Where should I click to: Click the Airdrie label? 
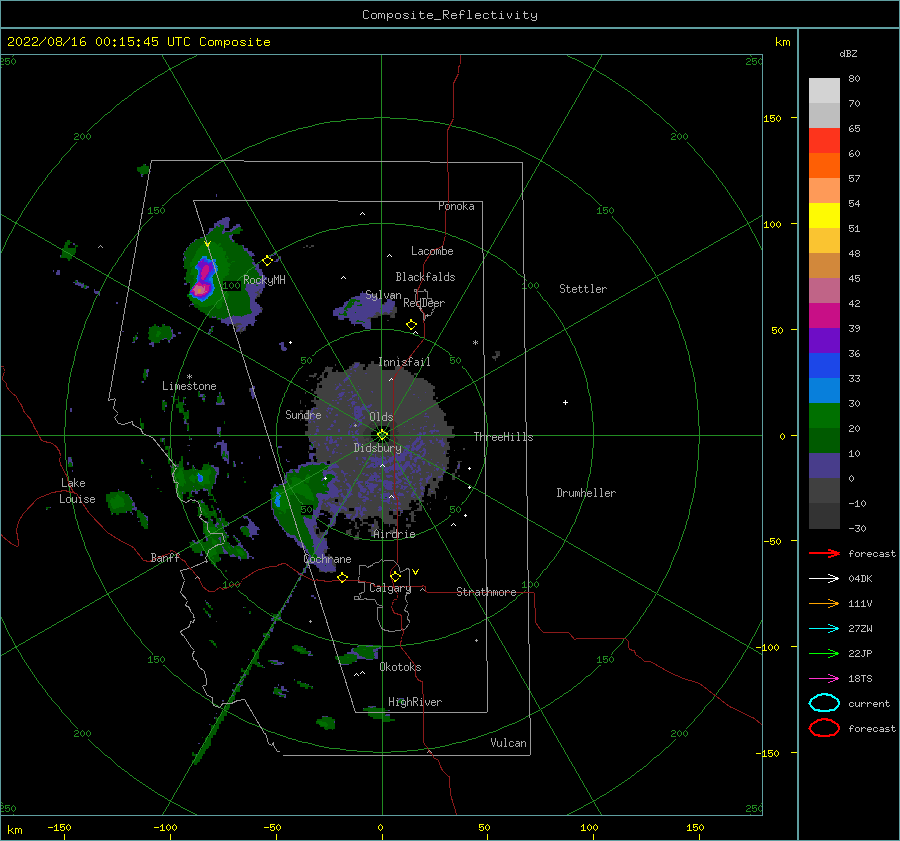[394, 534]
